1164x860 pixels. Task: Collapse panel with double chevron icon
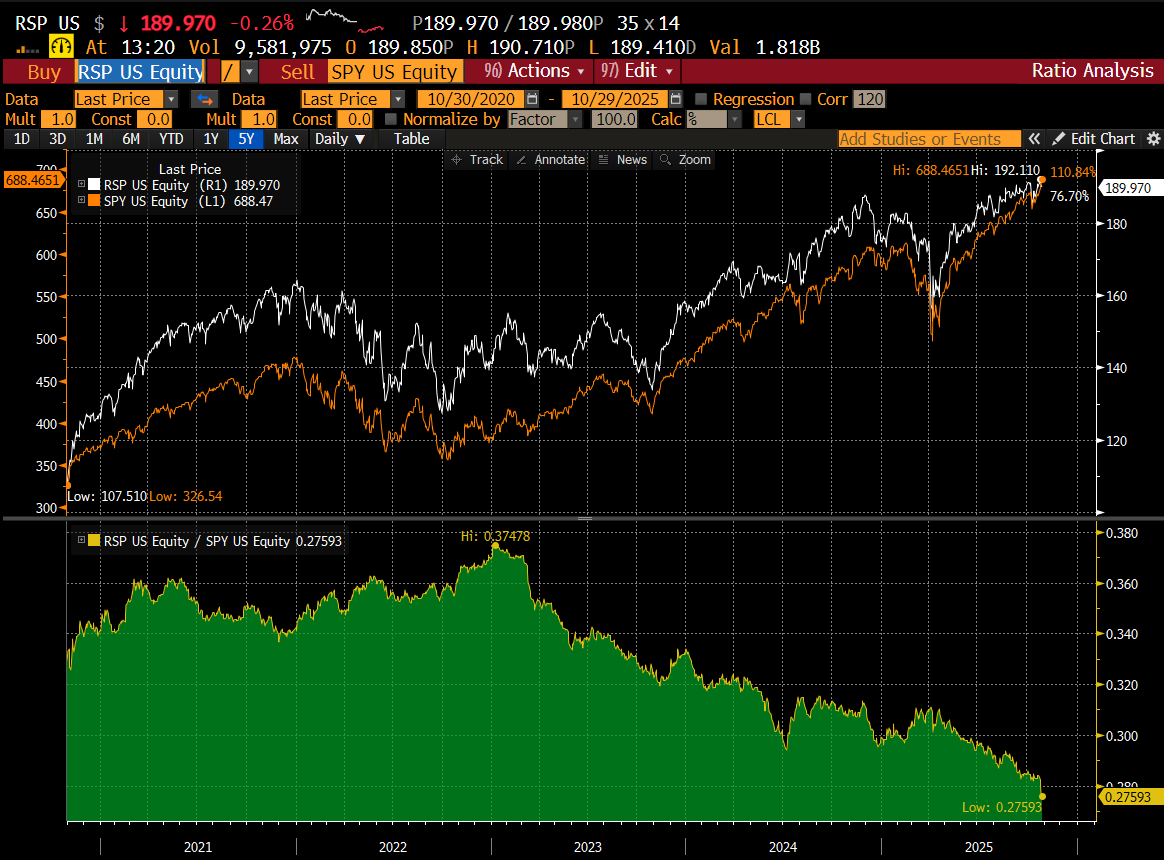click(x=1033, y=139)
